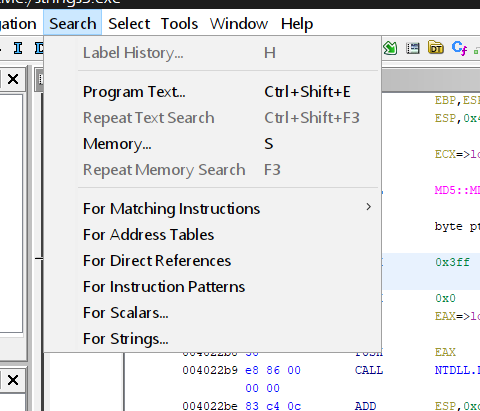480x411 pixels.
Task: Open the Help menu
Action: pos(297,24)
